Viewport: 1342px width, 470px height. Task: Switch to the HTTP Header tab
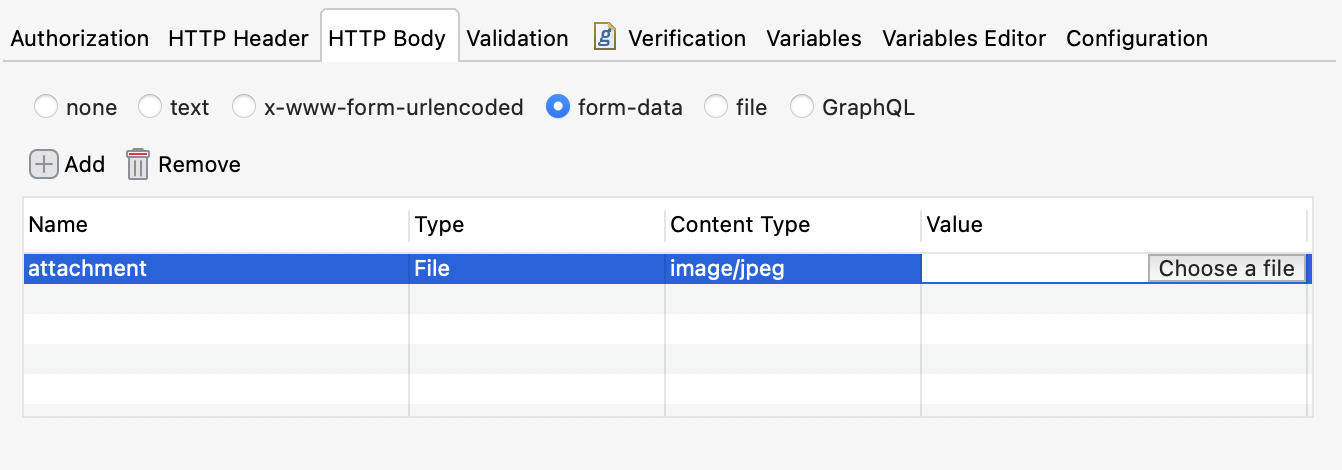pos(238,39)
